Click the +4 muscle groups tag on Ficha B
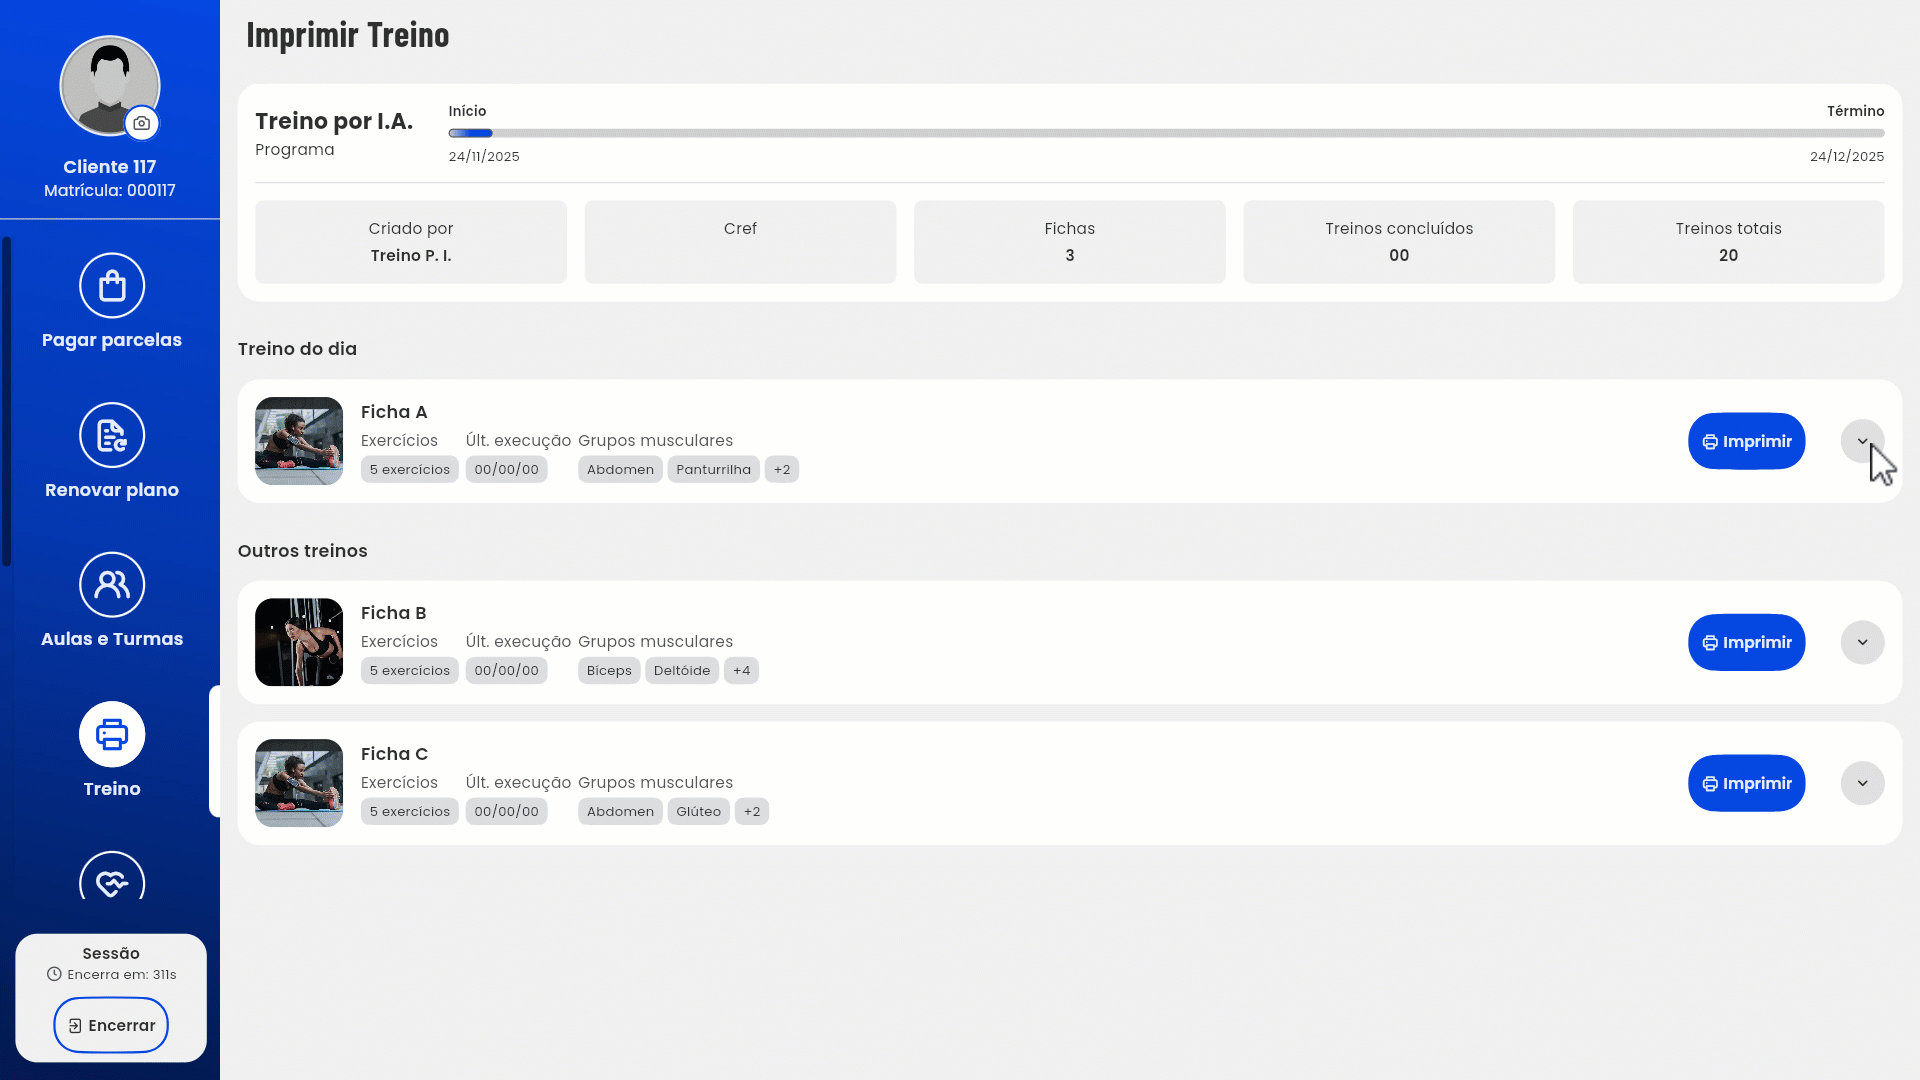 pyautogui.click(x=741, y=670)
